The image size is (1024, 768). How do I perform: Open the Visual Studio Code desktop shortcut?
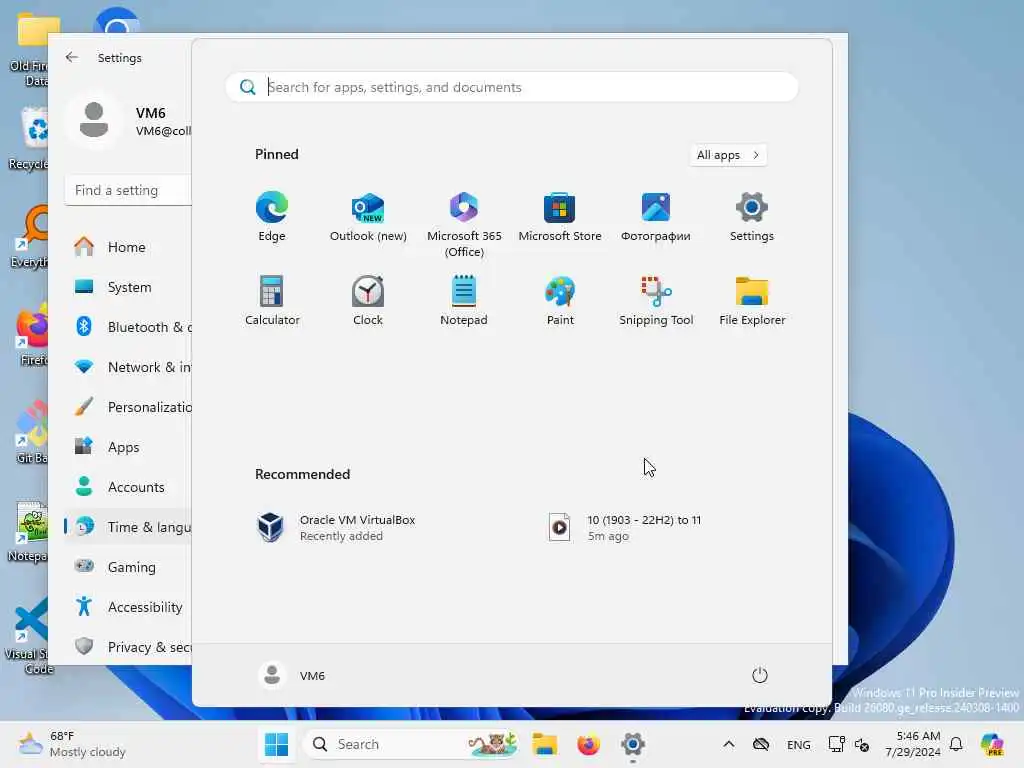[29, 635]
